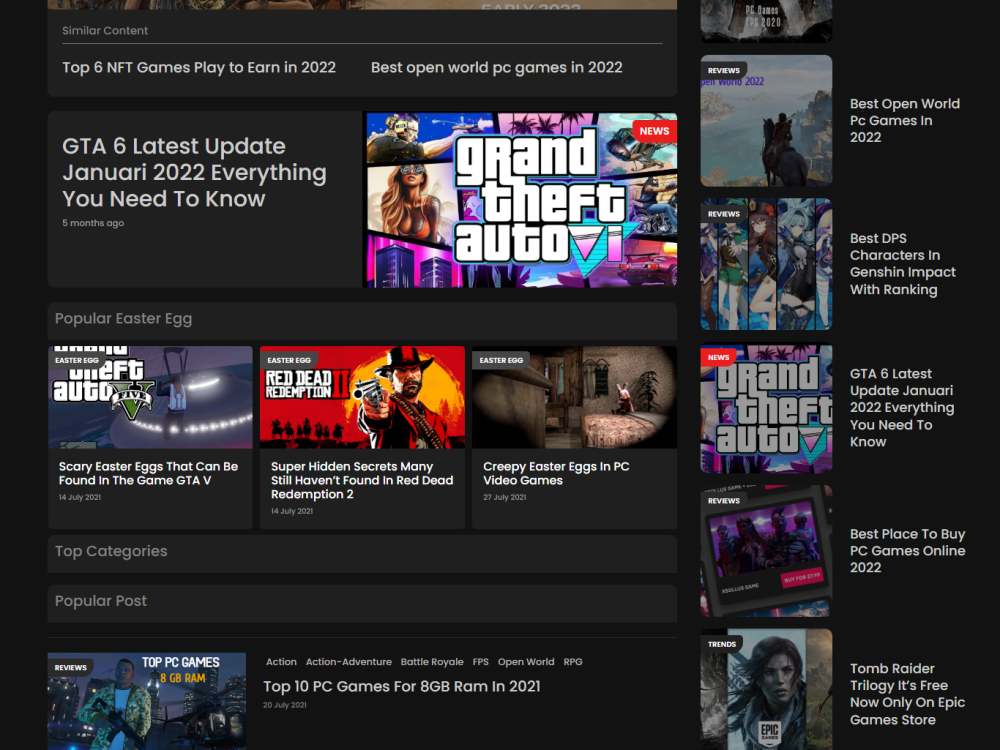1000x750 pixels.
Task: Click the 'Similar Content' label
Action: 105,31
